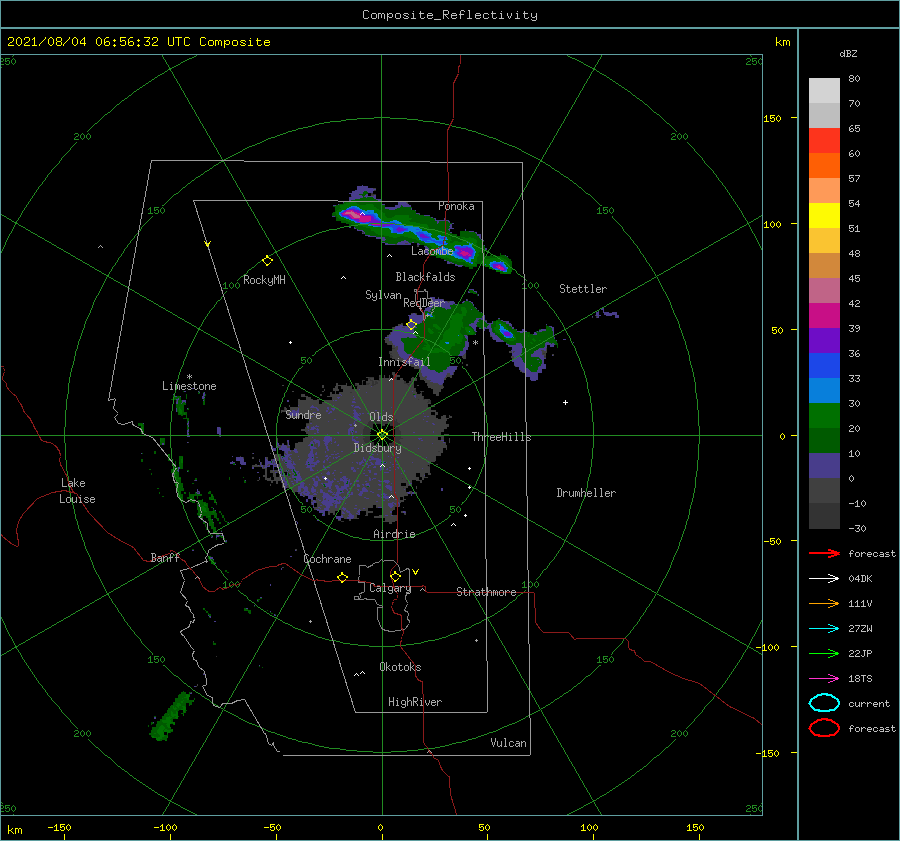Click the cyan 27ZW arrow in legend
This screenshot has height=841, width=900.
825,629
